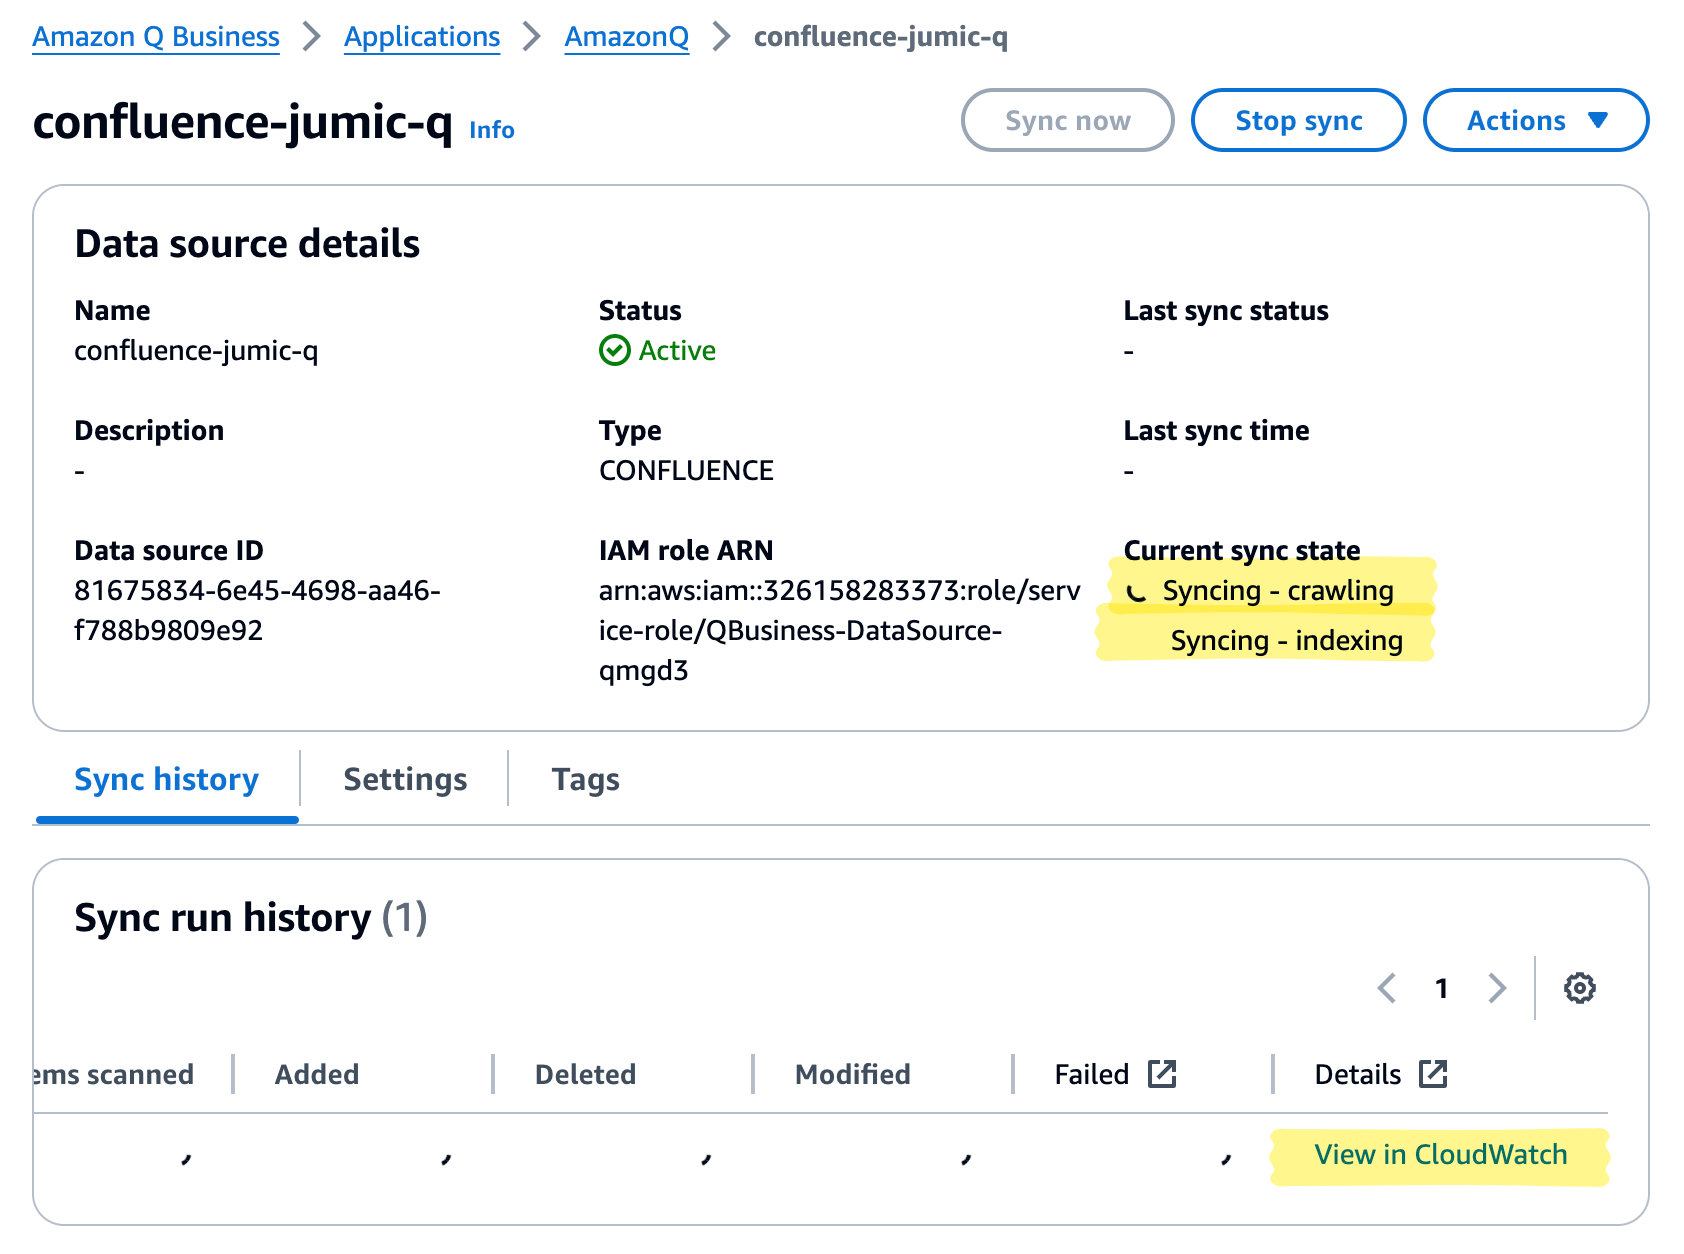Navigate to Amazon Q Business breadcrumb

[x=156, y=37]
